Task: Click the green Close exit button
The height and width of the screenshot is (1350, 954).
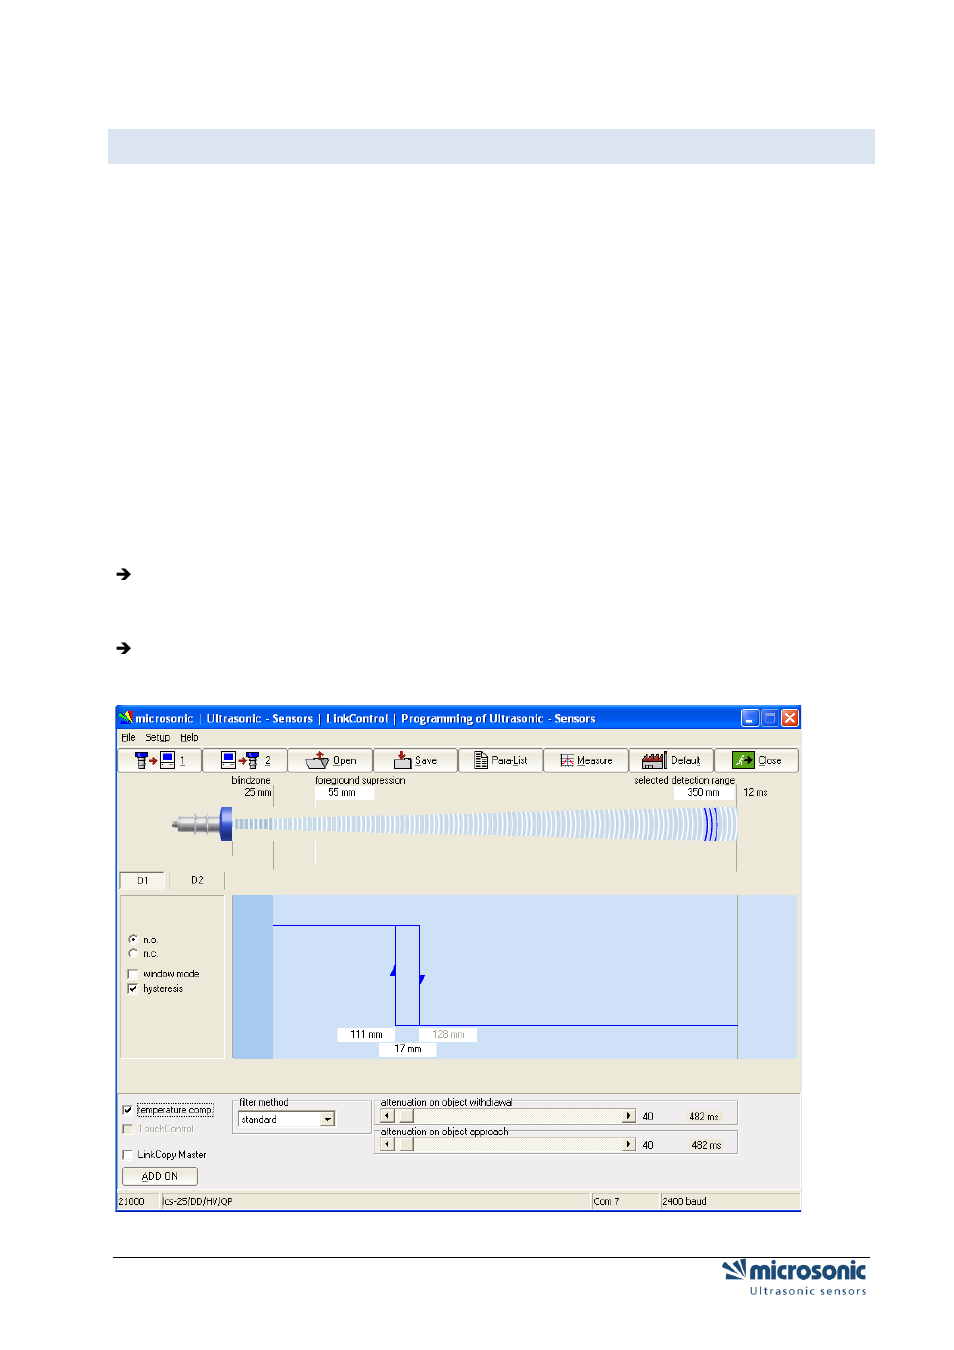Action: [756, 760]
